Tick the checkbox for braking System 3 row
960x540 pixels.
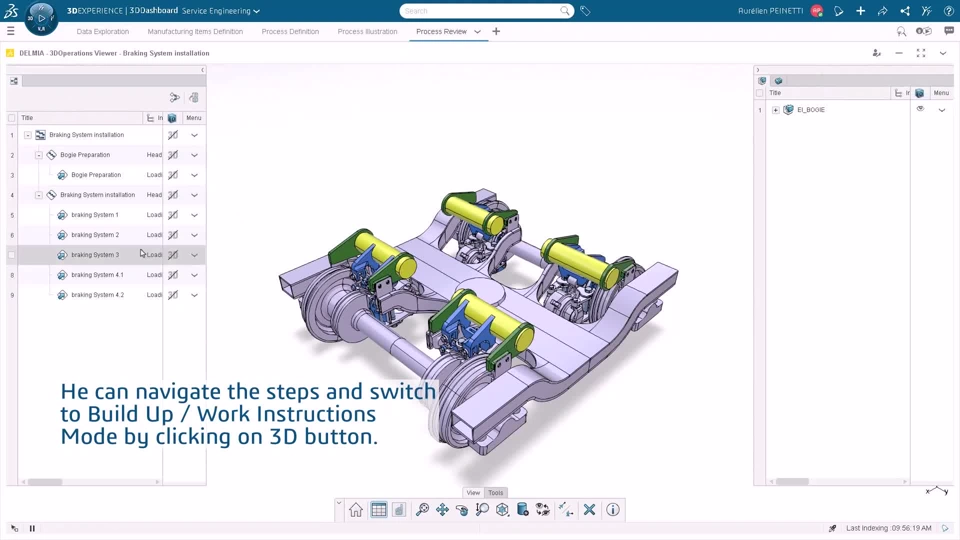(12, 255)
